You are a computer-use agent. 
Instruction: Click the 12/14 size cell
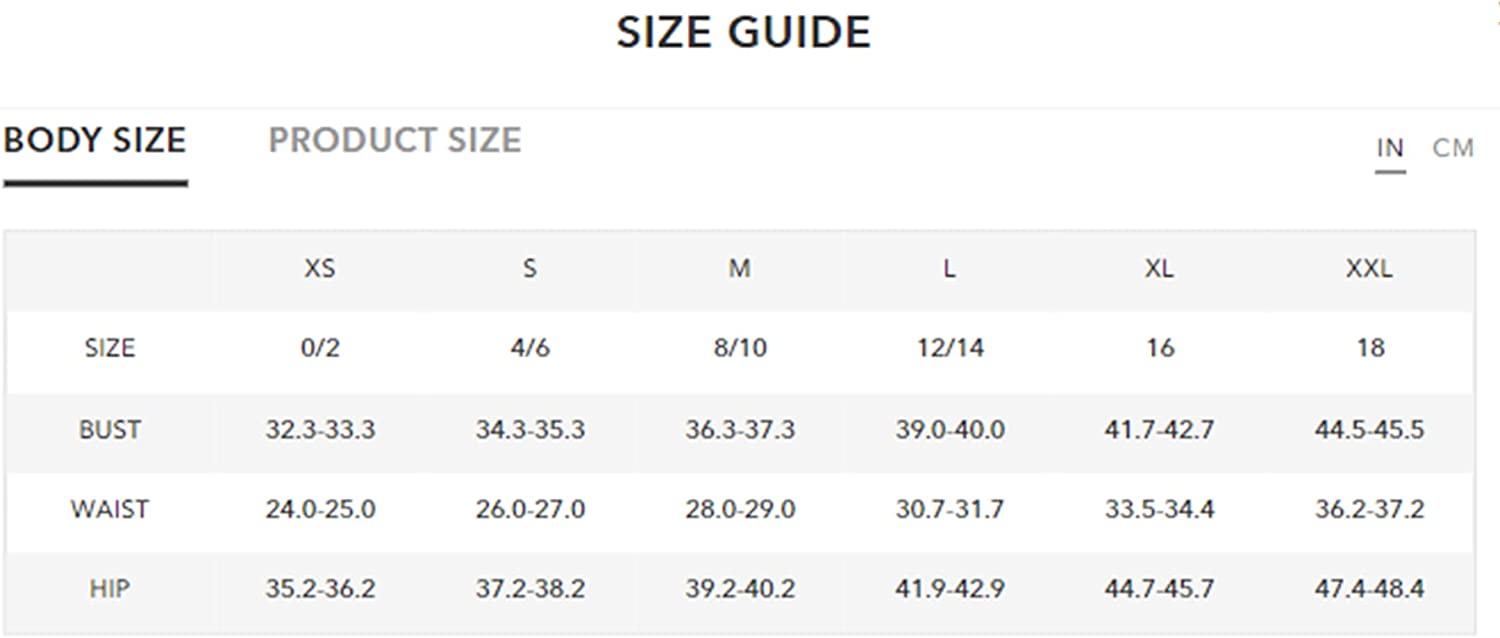[x=949, y=349]
